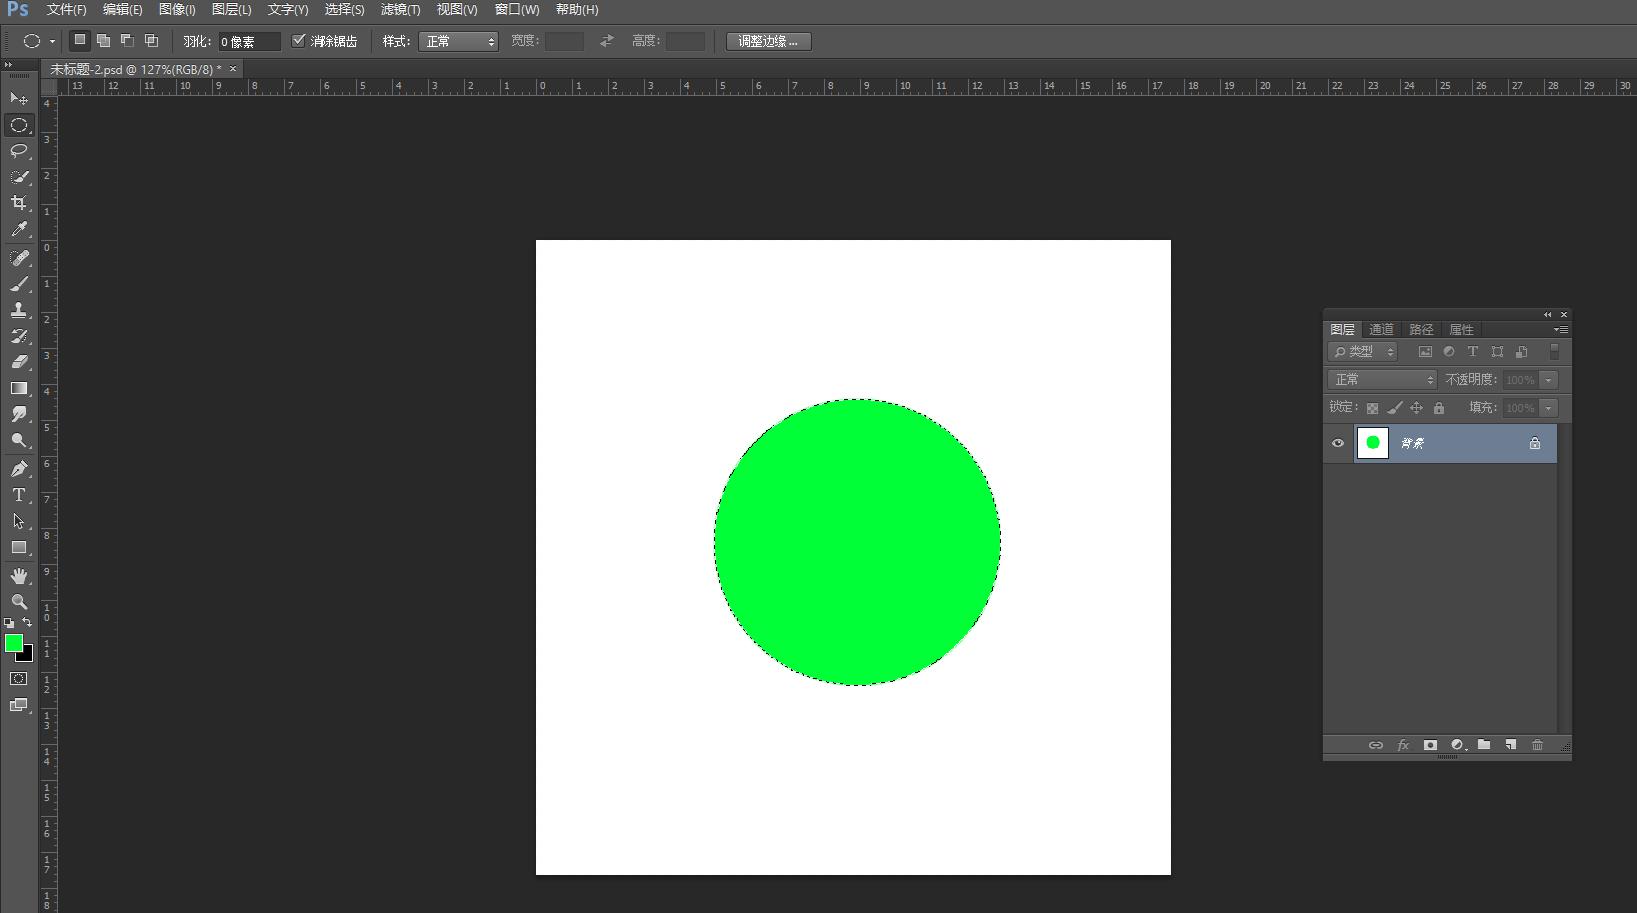Screen dimensions: 1637x913
Task: Select the History Brush tool
Action: [x=19, y=336]
